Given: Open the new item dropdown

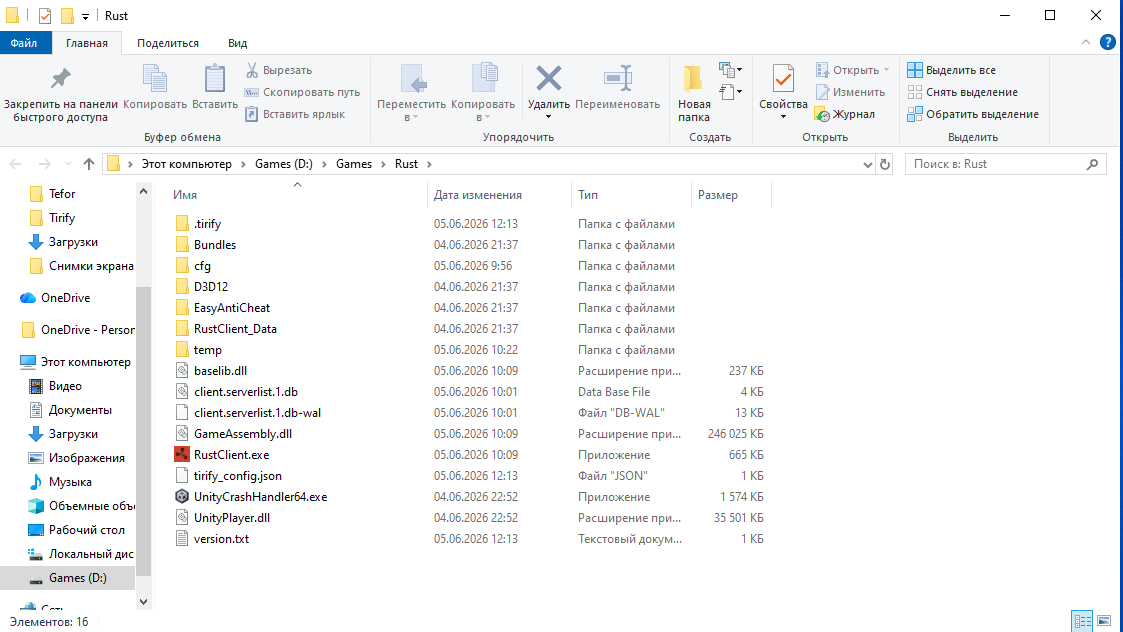Looking at the screenshot, I should (x=731, y=70).
